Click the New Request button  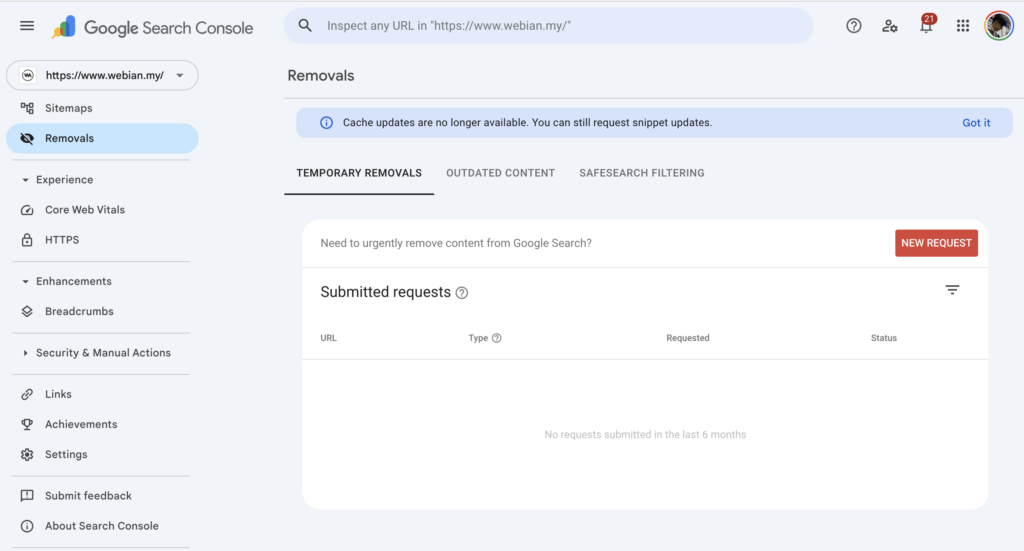(x=936, y=243)
